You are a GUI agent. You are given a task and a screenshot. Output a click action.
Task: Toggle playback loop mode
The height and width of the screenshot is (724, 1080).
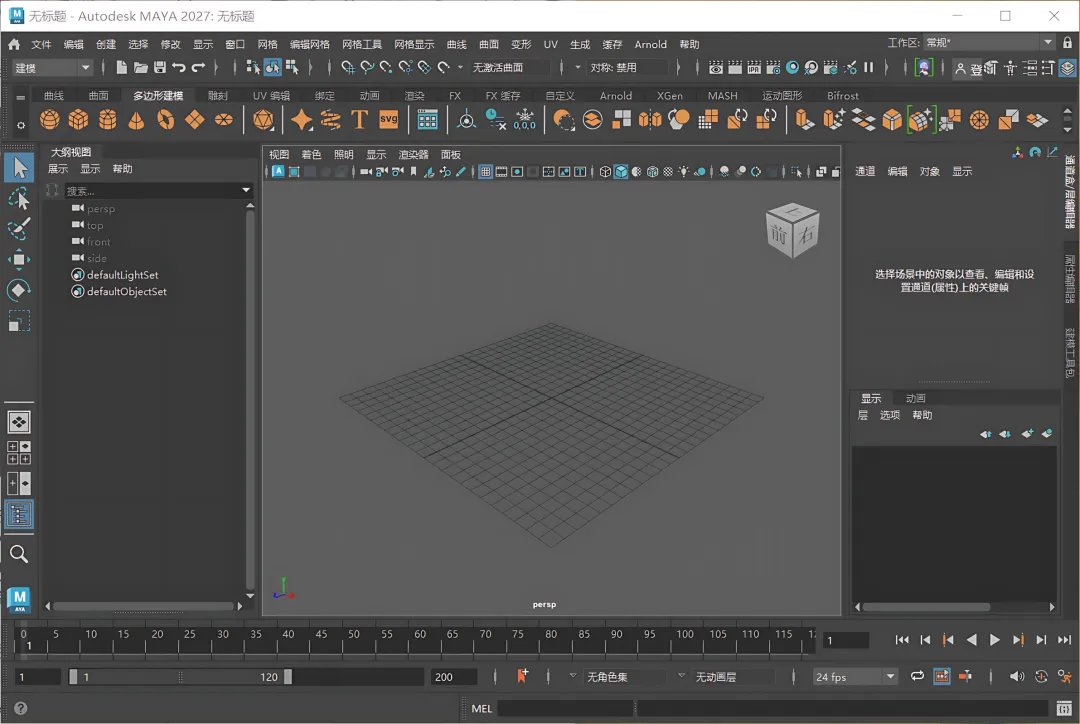click(x=917, y=677)
